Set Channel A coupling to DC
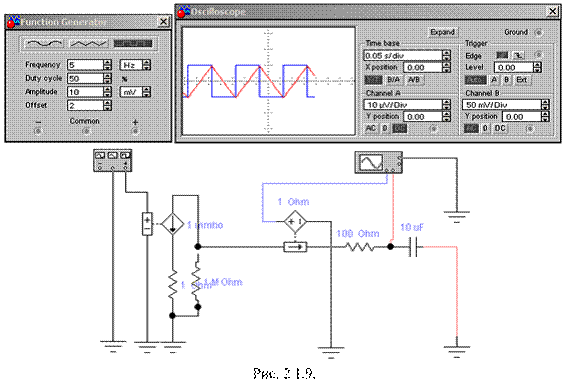The image size is (566, 387). (x=399, y=129)
